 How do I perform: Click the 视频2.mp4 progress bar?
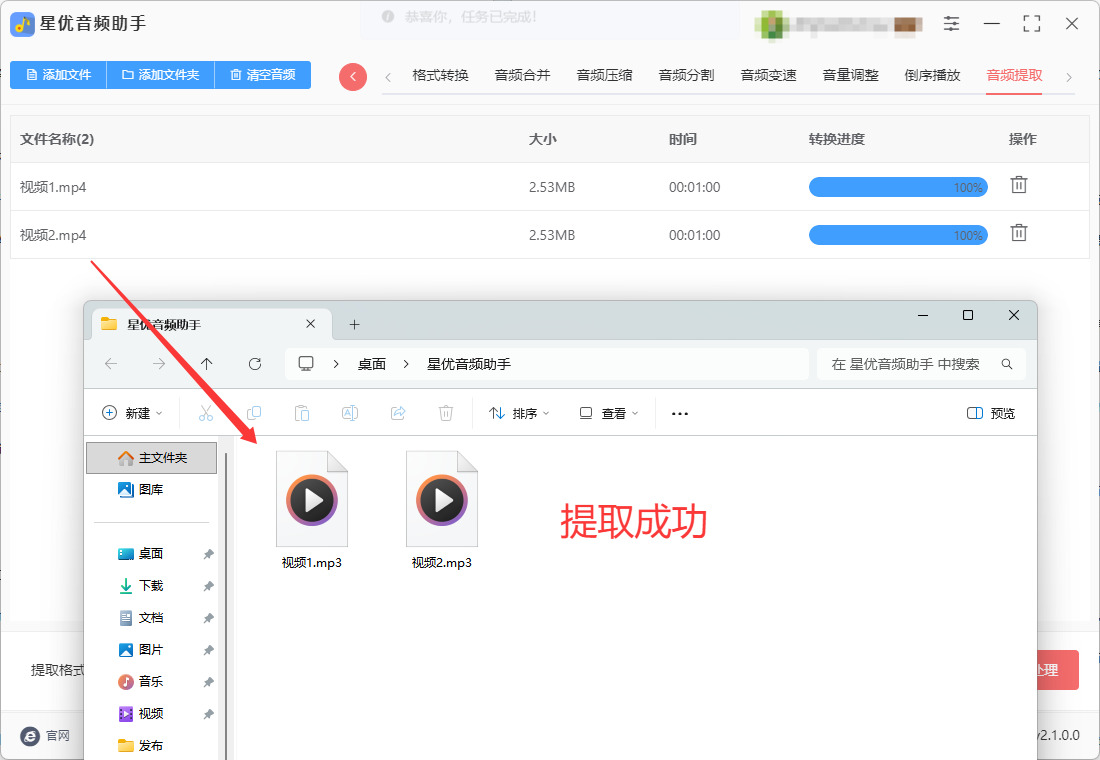pos(898,235)
